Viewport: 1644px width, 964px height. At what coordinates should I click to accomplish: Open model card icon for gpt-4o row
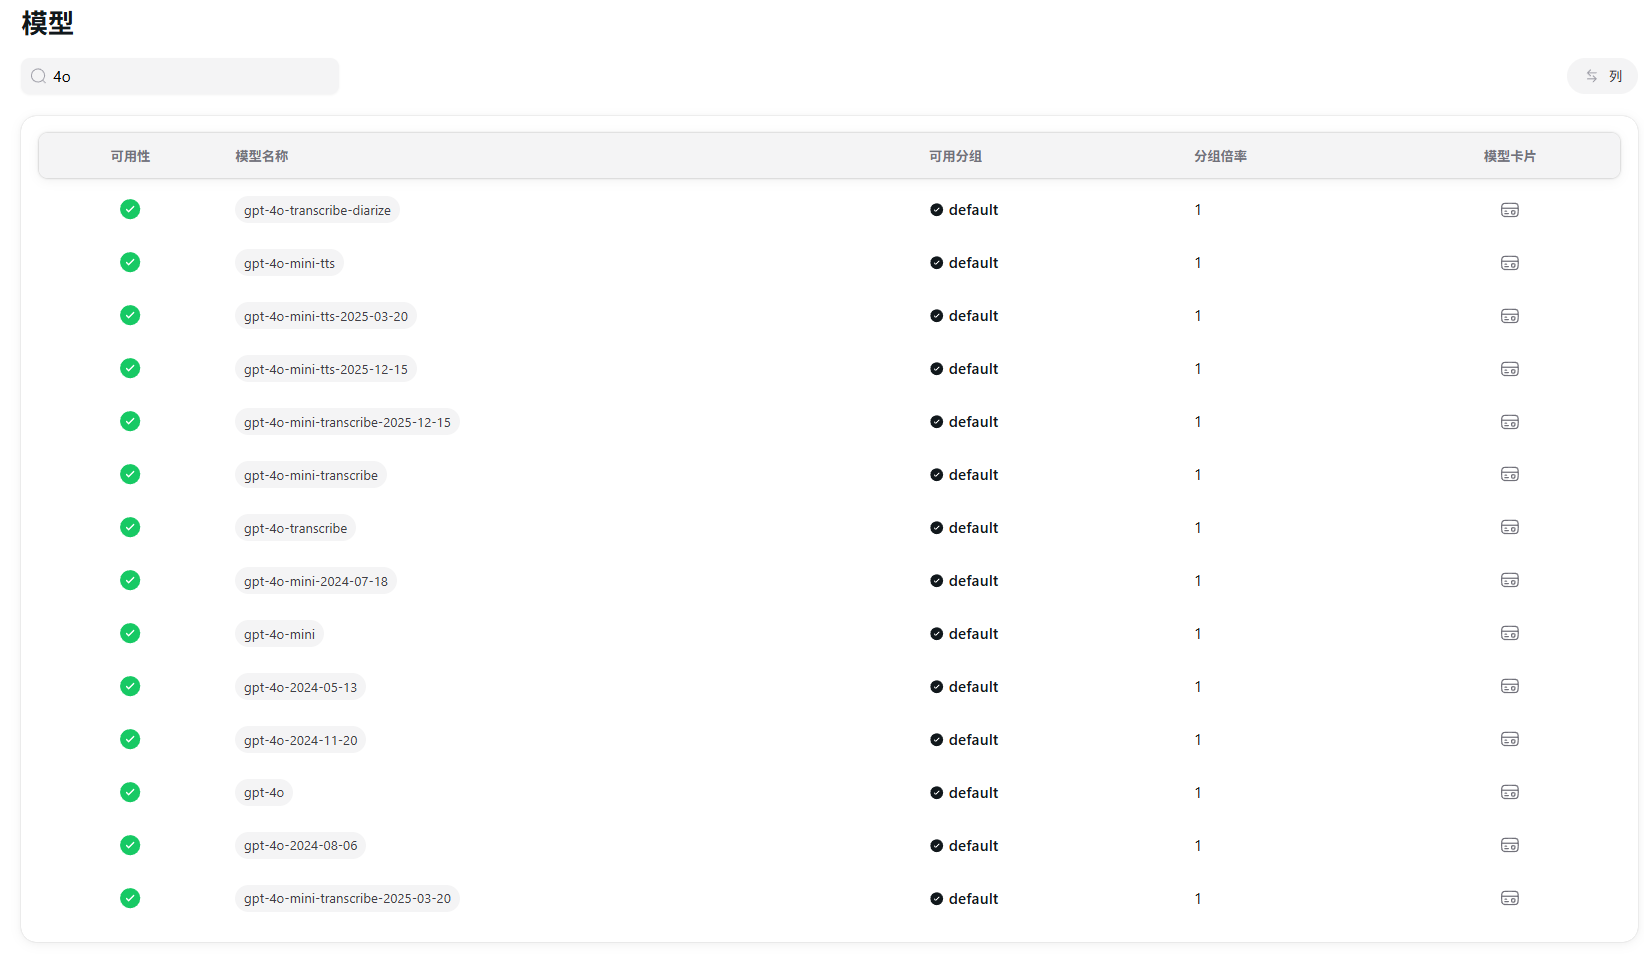1510,792
